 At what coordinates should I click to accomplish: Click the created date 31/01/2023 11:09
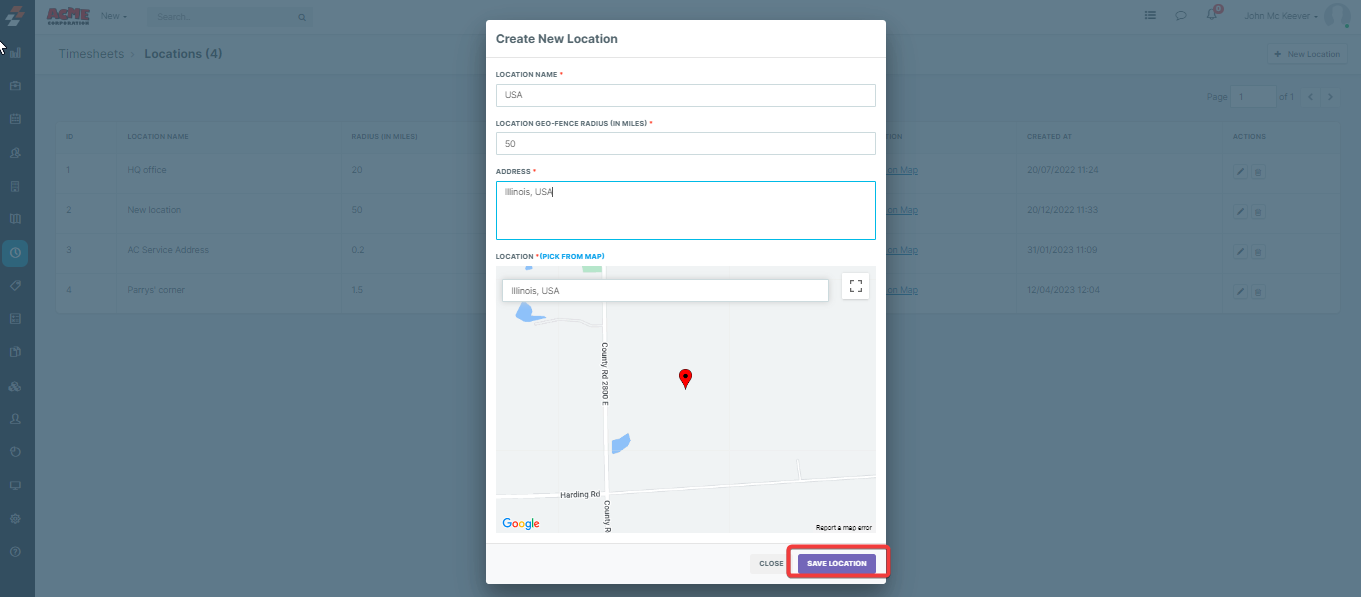[1063, 250]
